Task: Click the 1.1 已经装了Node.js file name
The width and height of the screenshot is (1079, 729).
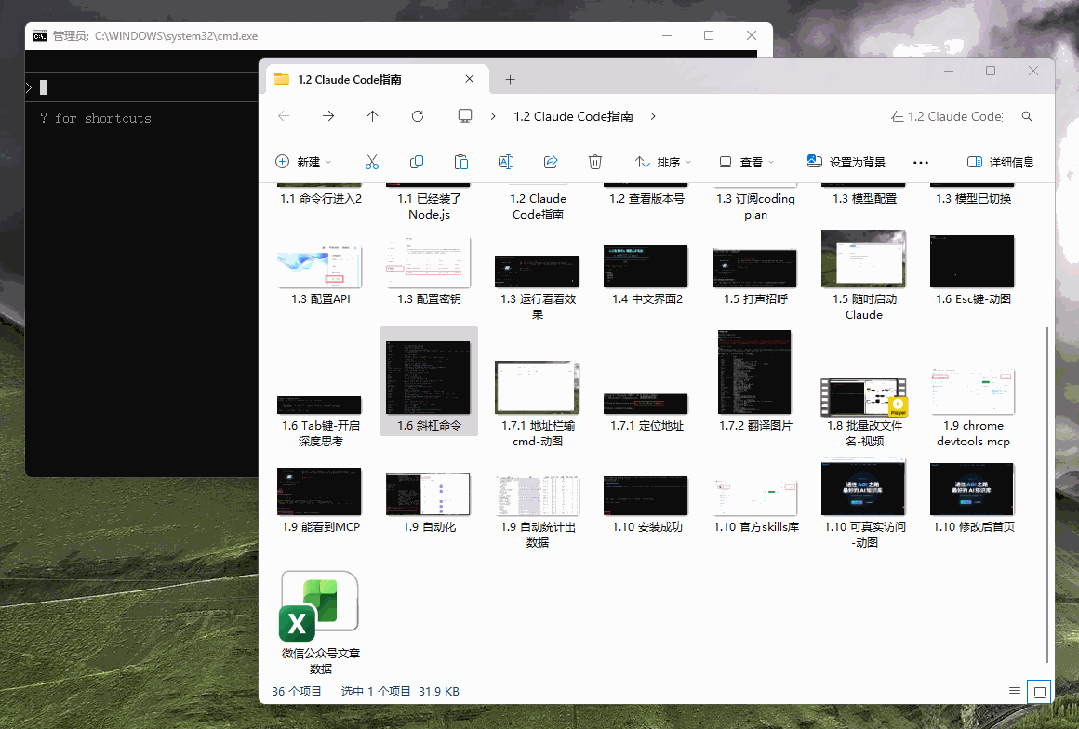Action: point(429,207)
